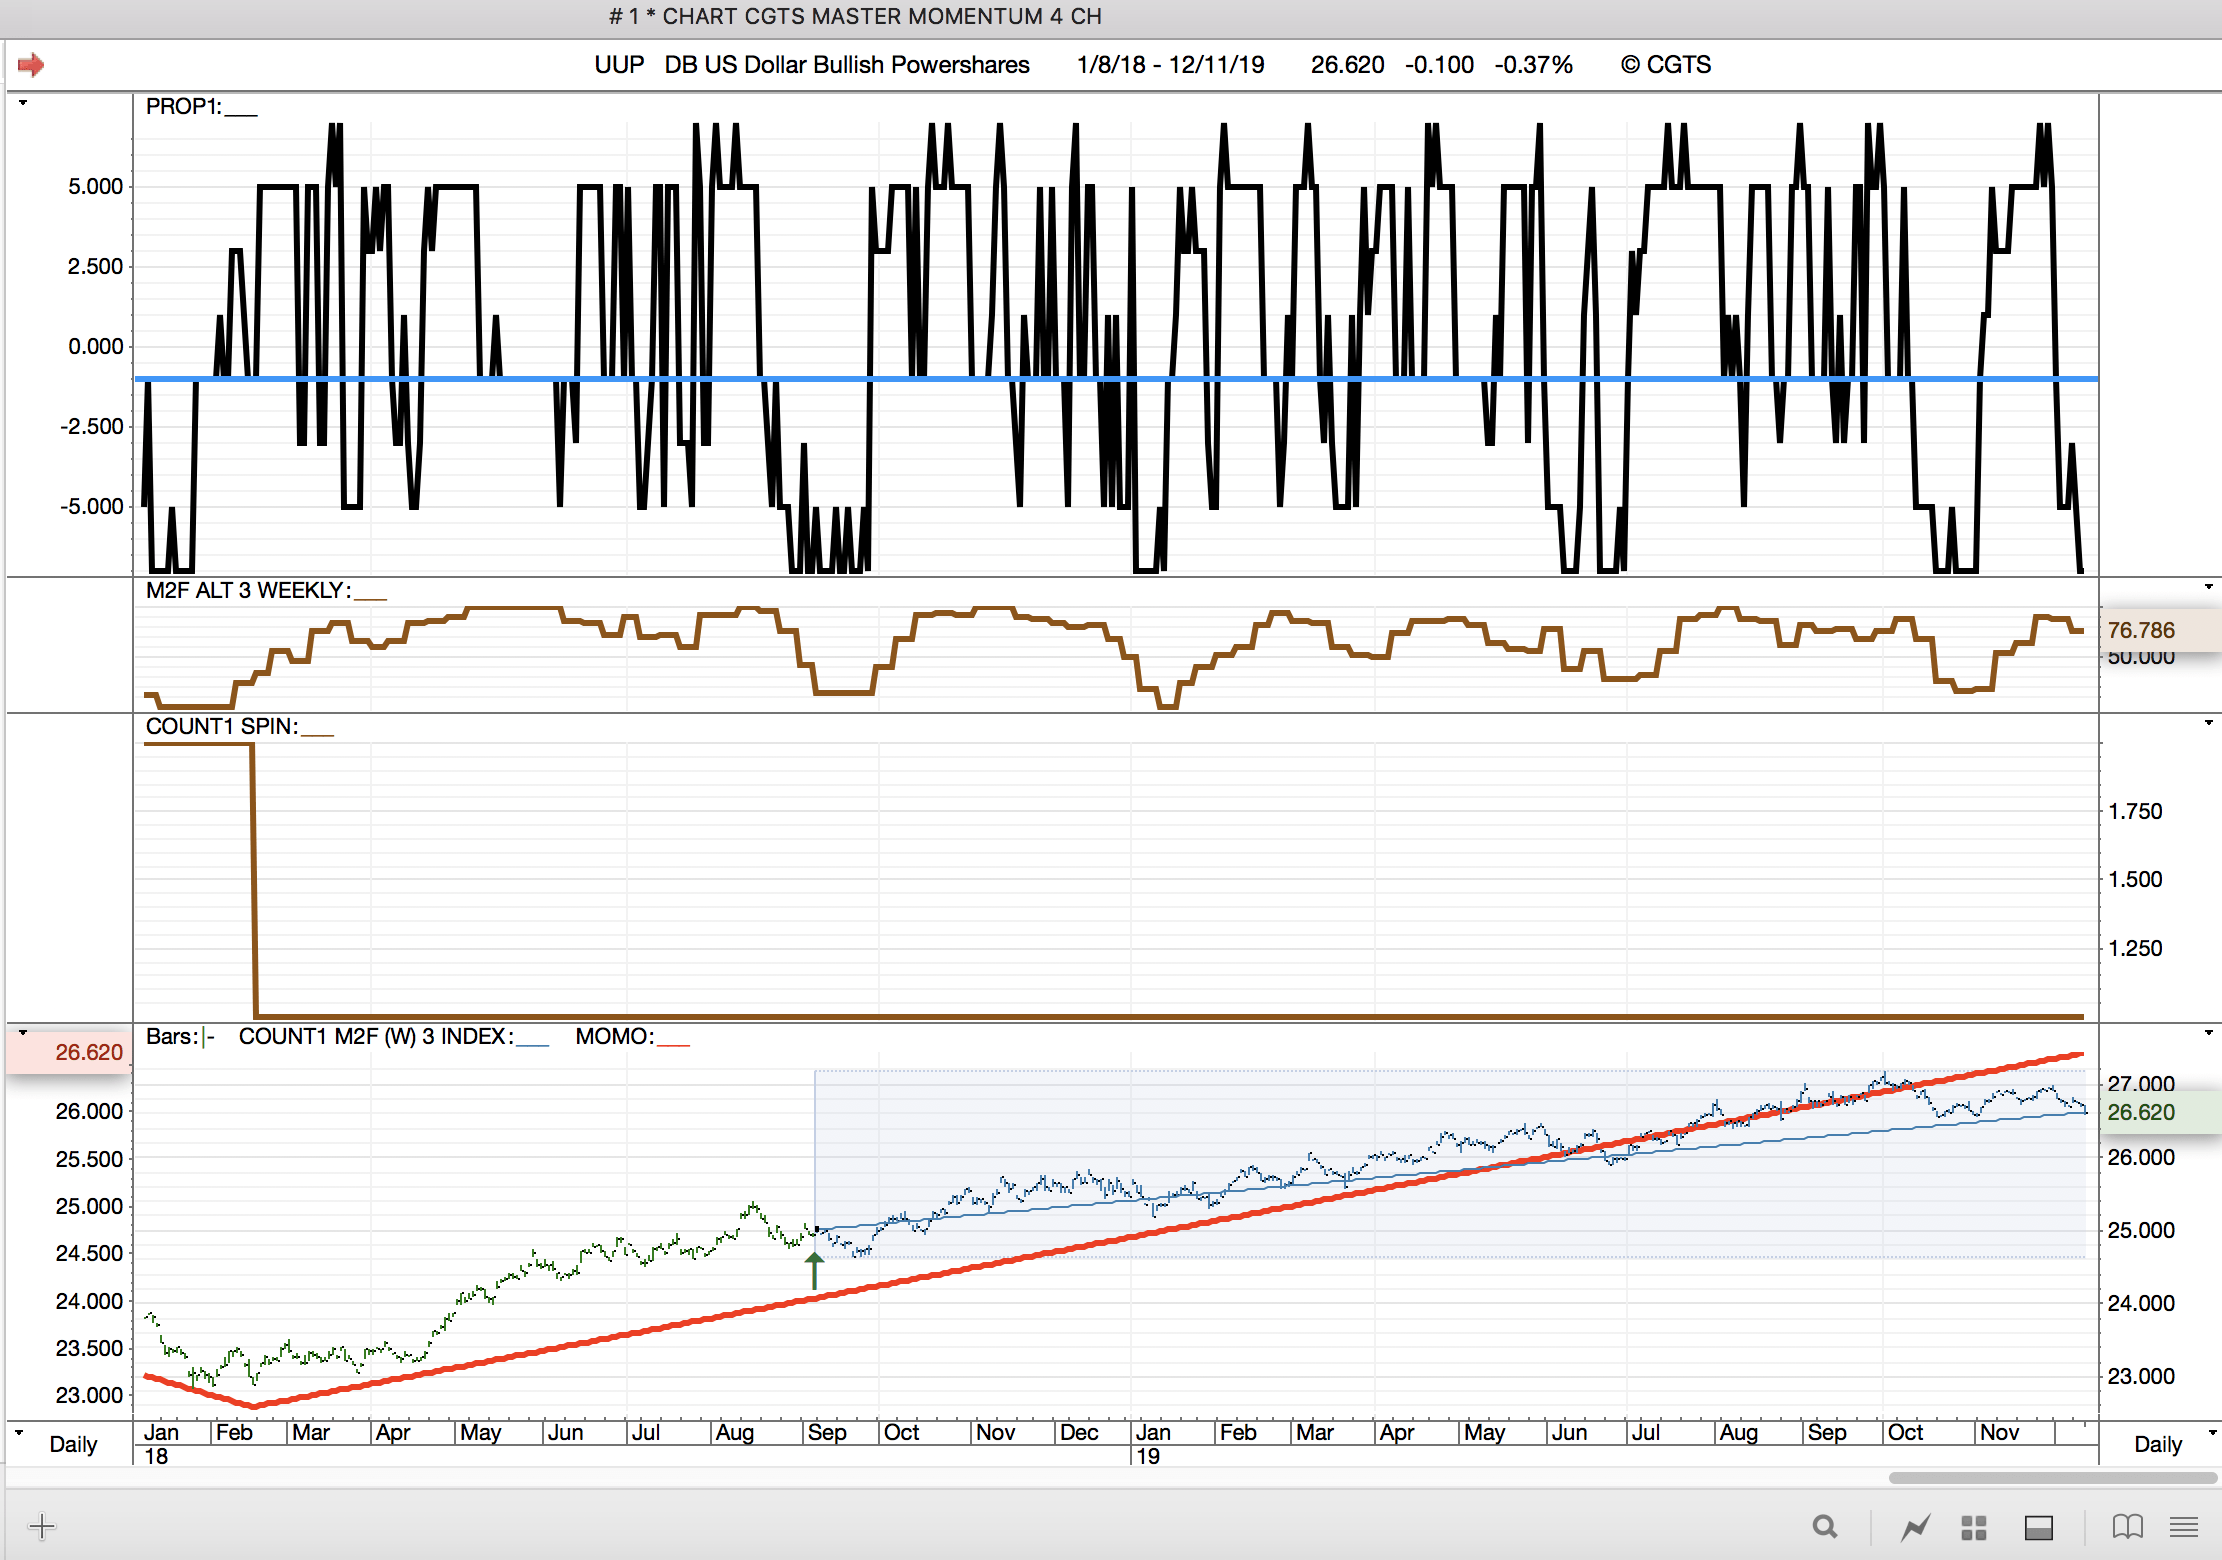Expand the PROP1 pane disclosure triangle
The width and height of the screenshot is (2222, 1560).
[x=22, y=103]
